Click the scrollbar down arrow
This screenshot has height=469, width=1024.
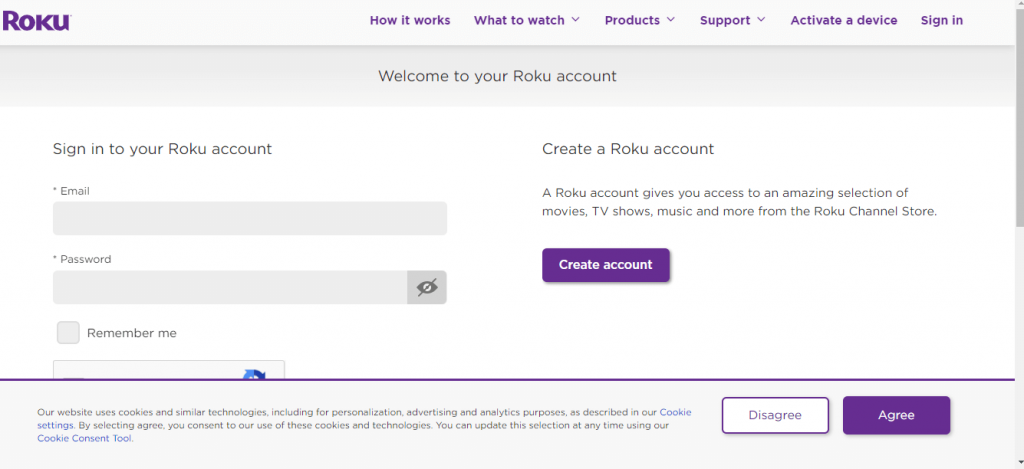coord(1019,464)
